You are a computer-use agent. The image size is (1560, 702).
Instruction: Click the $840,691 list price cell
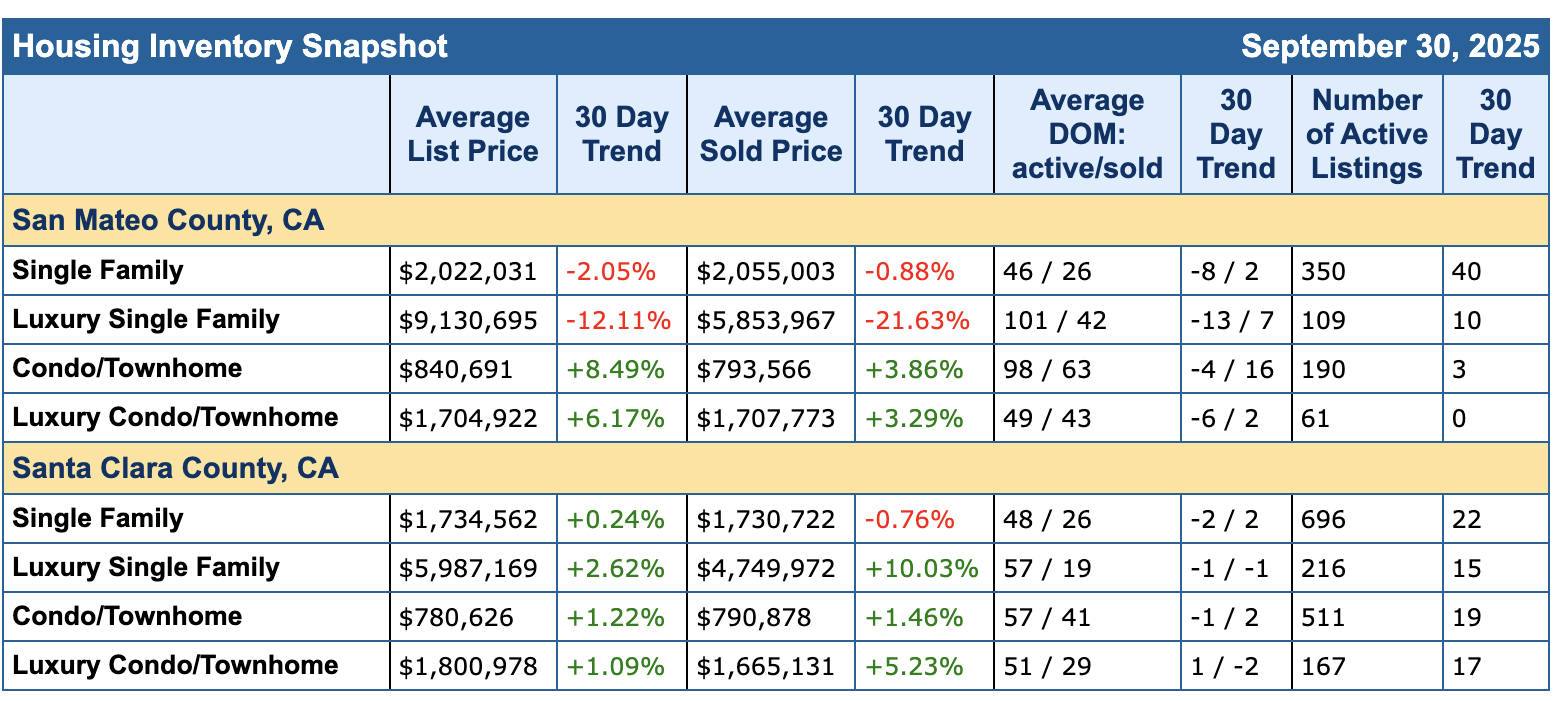(x=456, y=369)
